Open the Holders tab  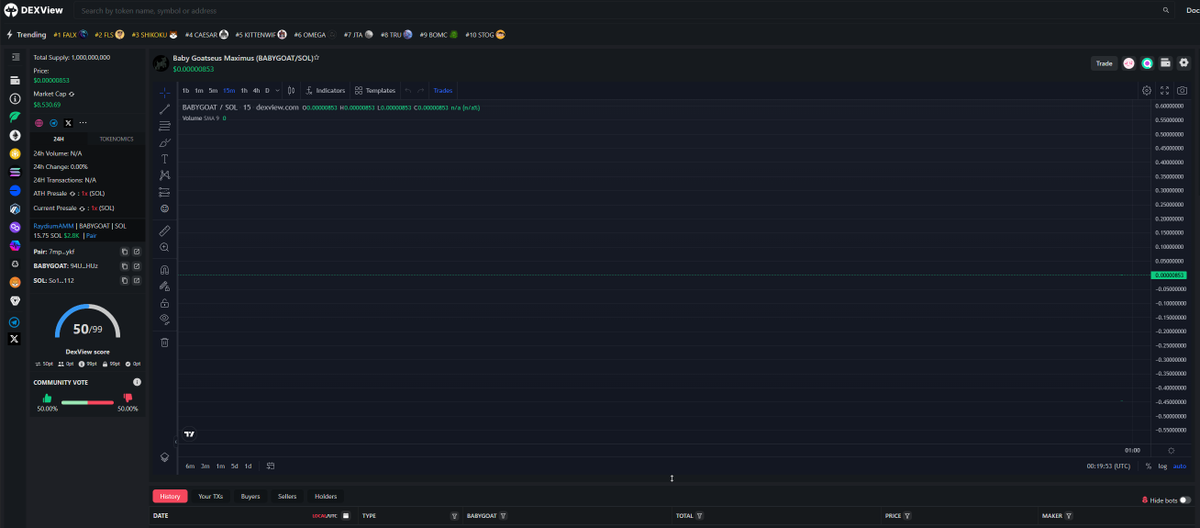pos(326,496)
